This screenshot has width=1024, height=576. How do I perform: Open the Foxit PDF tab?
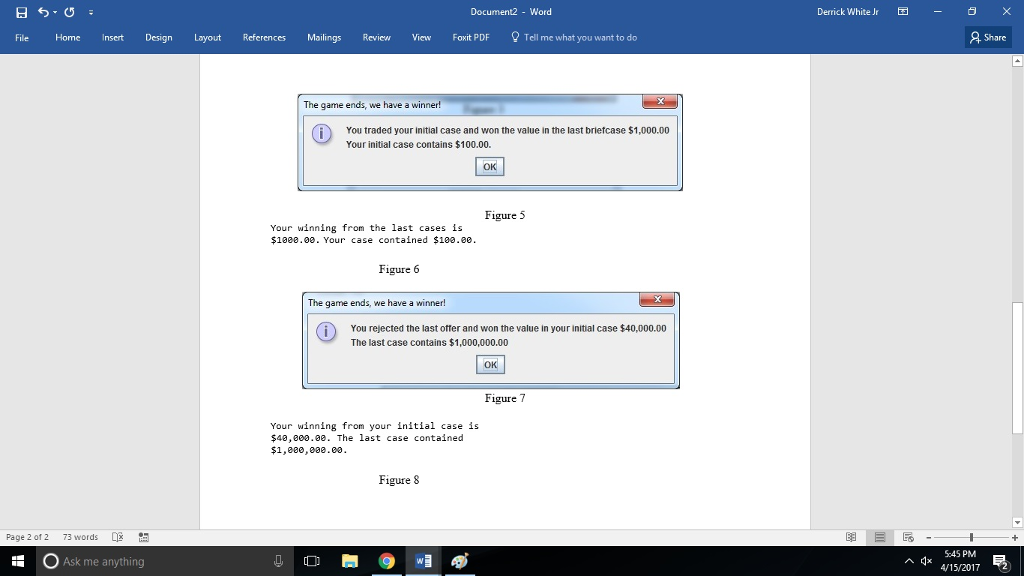pos(470,37)
